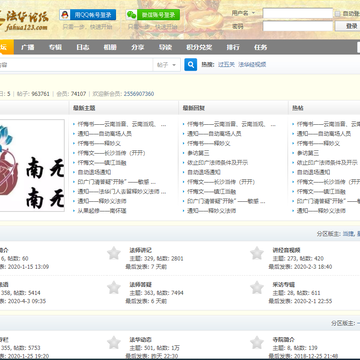Open the 积分兑奖 nav tab
360x360 pixels.
click(x=199, y=47)
